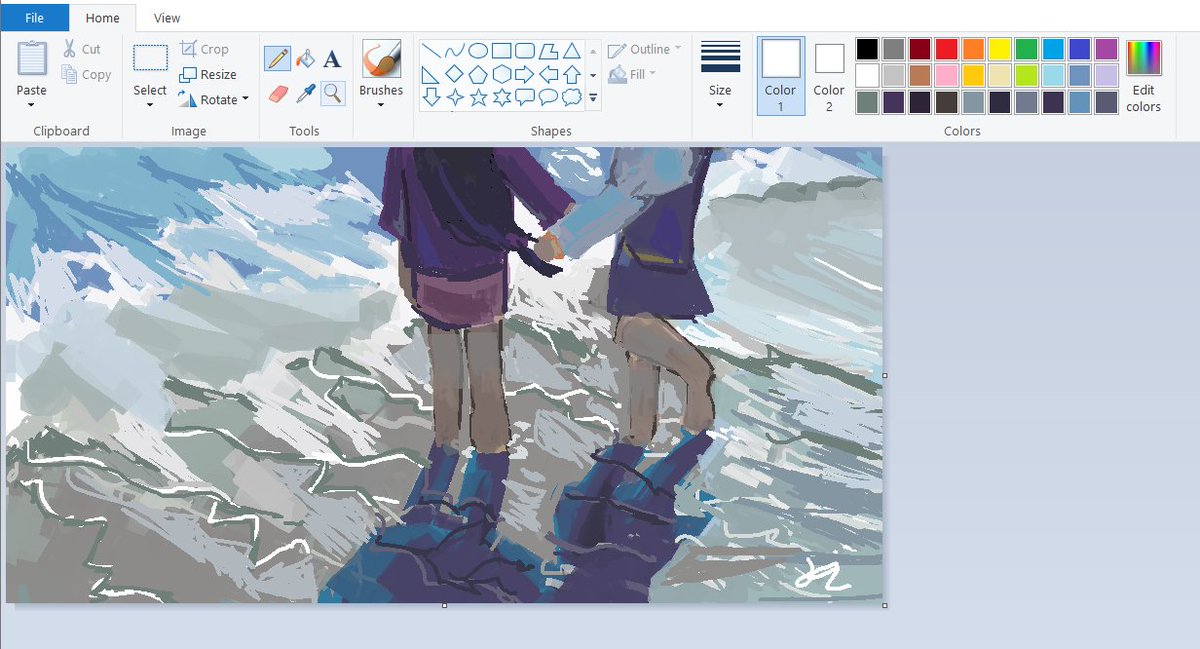
Task: Choose the Rounded rectangular callout shape
Action: 525,97
